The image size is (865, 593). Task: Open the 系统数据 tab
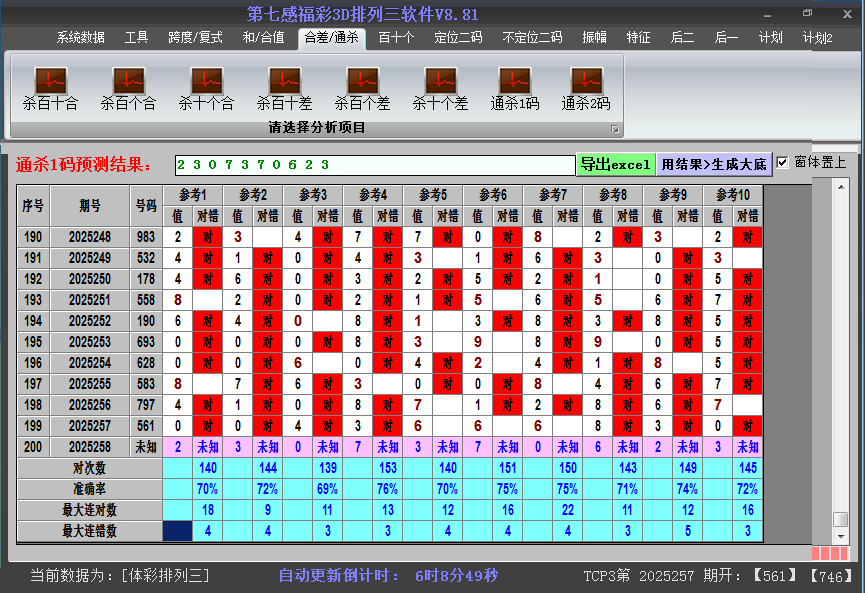[81, 38]
